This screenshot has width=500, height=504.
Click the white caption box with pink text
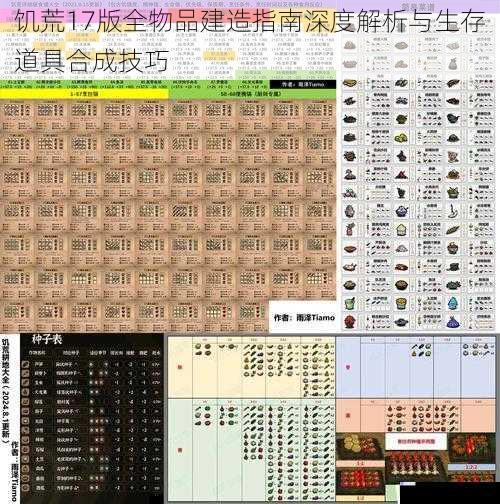tap(416, 442)
